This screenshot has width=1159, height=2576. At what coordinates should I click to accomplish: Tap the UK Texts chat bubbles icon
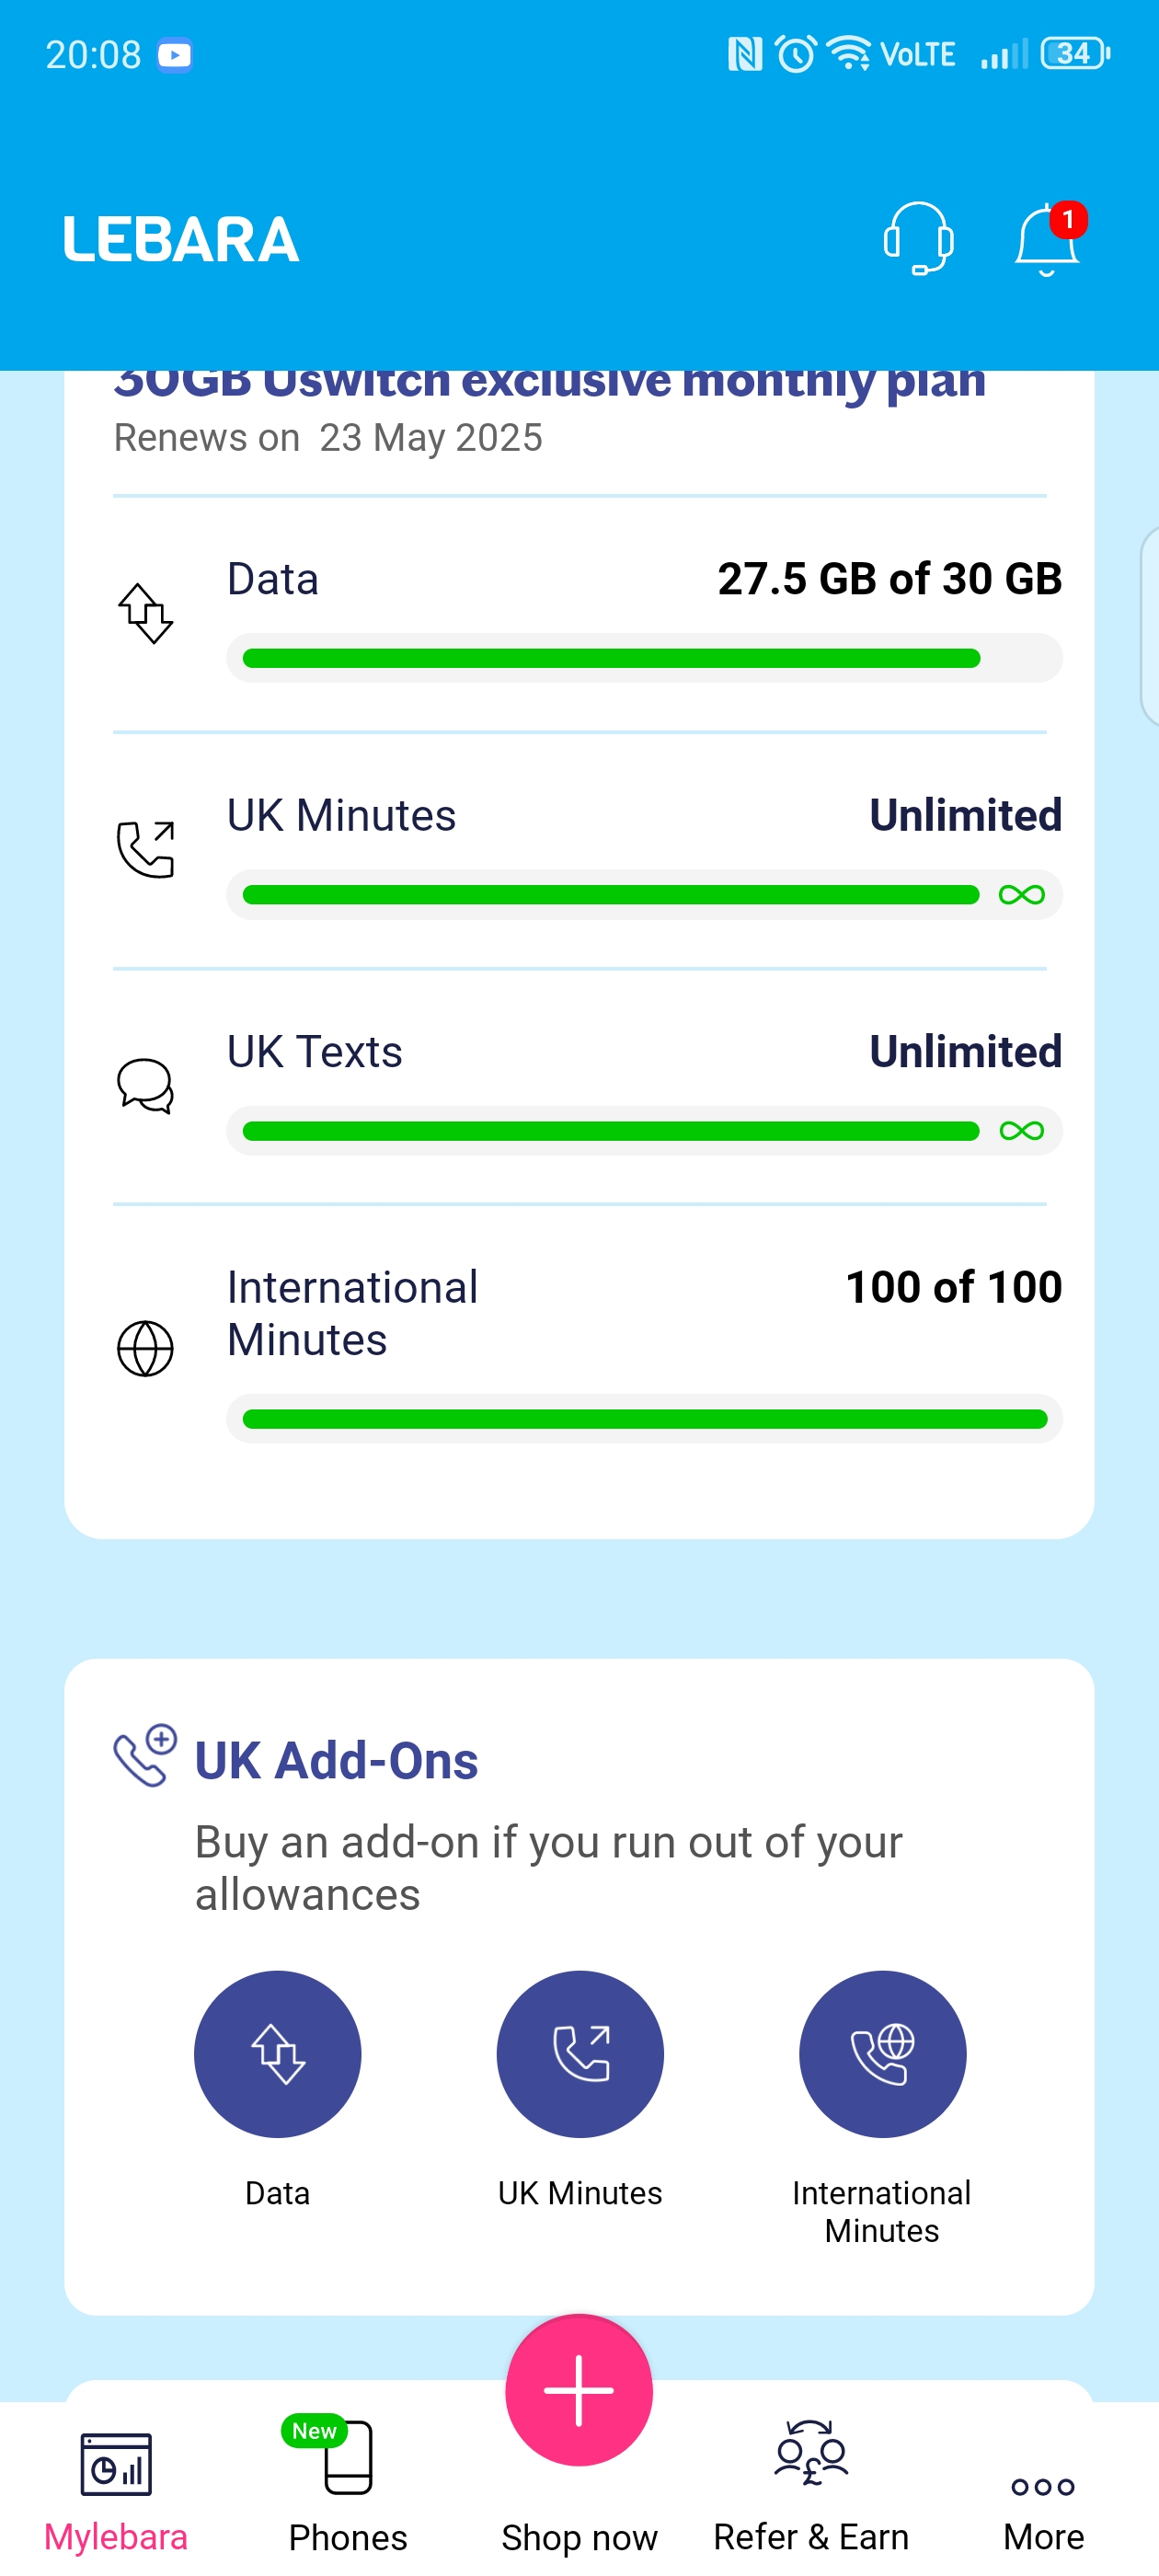[x=146, y=1085]
